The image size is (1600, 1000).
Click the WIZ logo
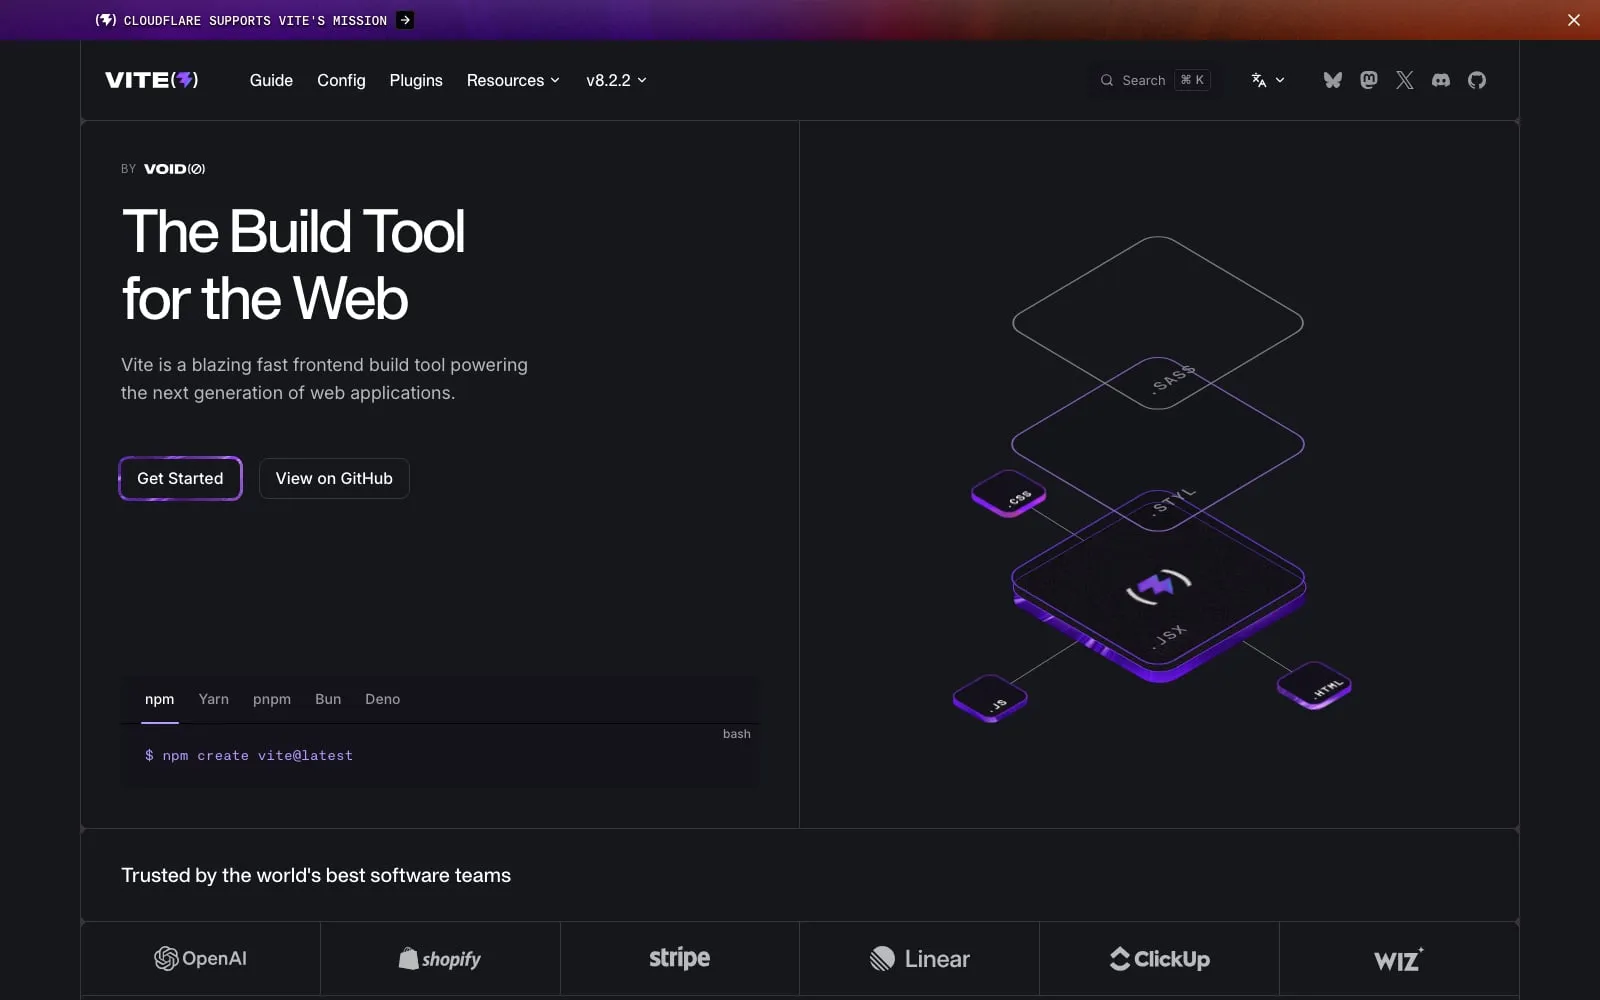click(1399, 959)
